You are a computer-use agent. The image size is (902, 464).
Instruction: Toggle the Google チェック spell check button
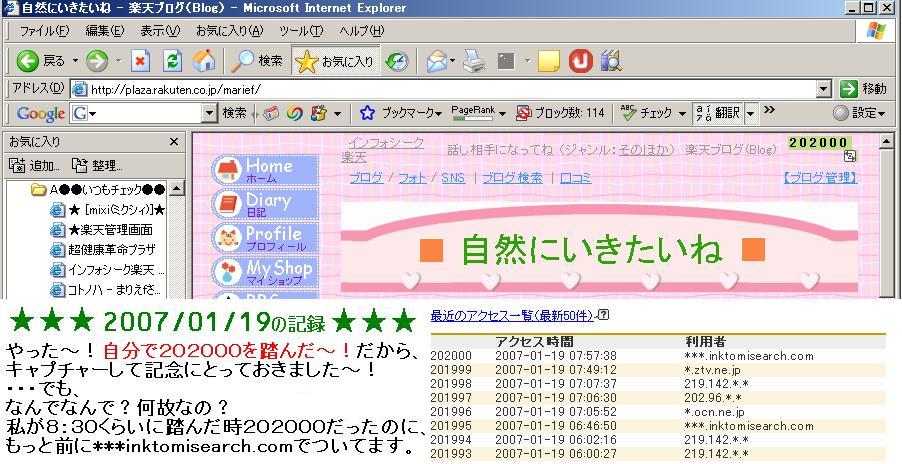[x=647, y=113]
